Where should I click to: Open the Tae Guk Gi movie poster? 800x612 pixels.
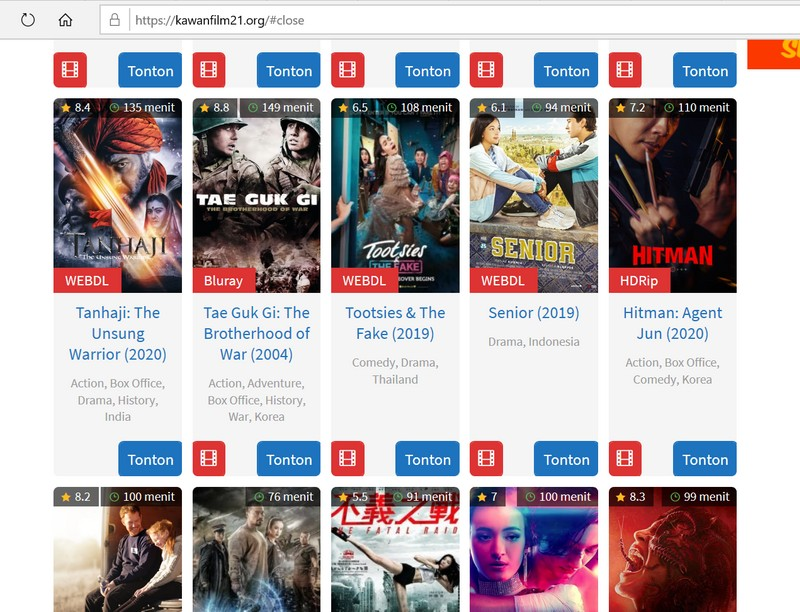(x=257, y=195)
